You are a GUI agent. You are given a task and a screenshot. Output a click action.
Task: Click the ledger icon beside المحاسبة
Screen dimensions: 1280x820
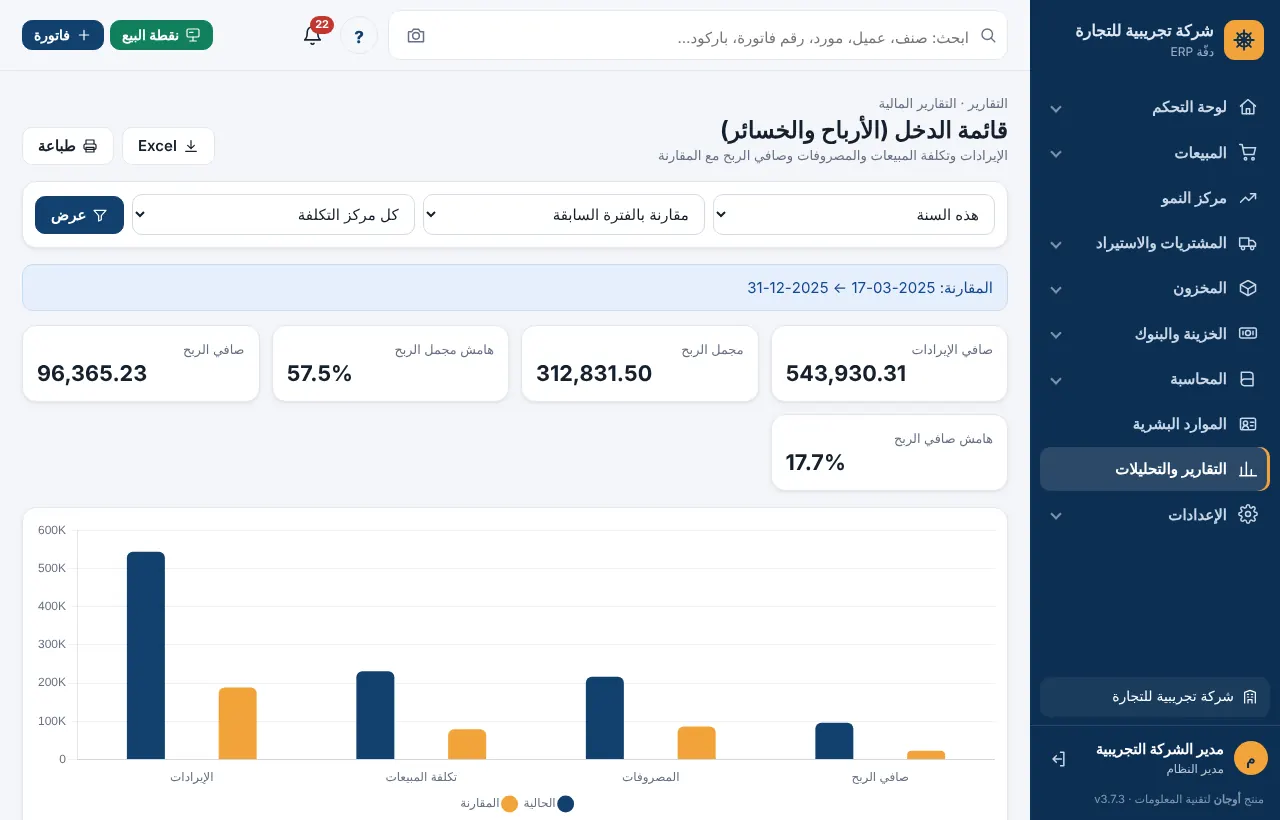pyautogui.click(x=1247, y=379)
